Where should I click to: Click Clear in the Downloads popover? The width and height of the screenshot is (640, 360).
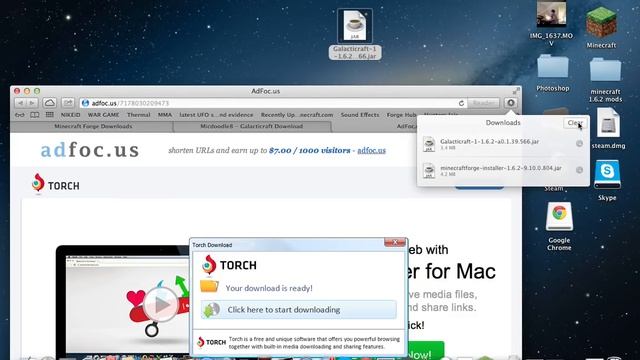pos(575,123)
